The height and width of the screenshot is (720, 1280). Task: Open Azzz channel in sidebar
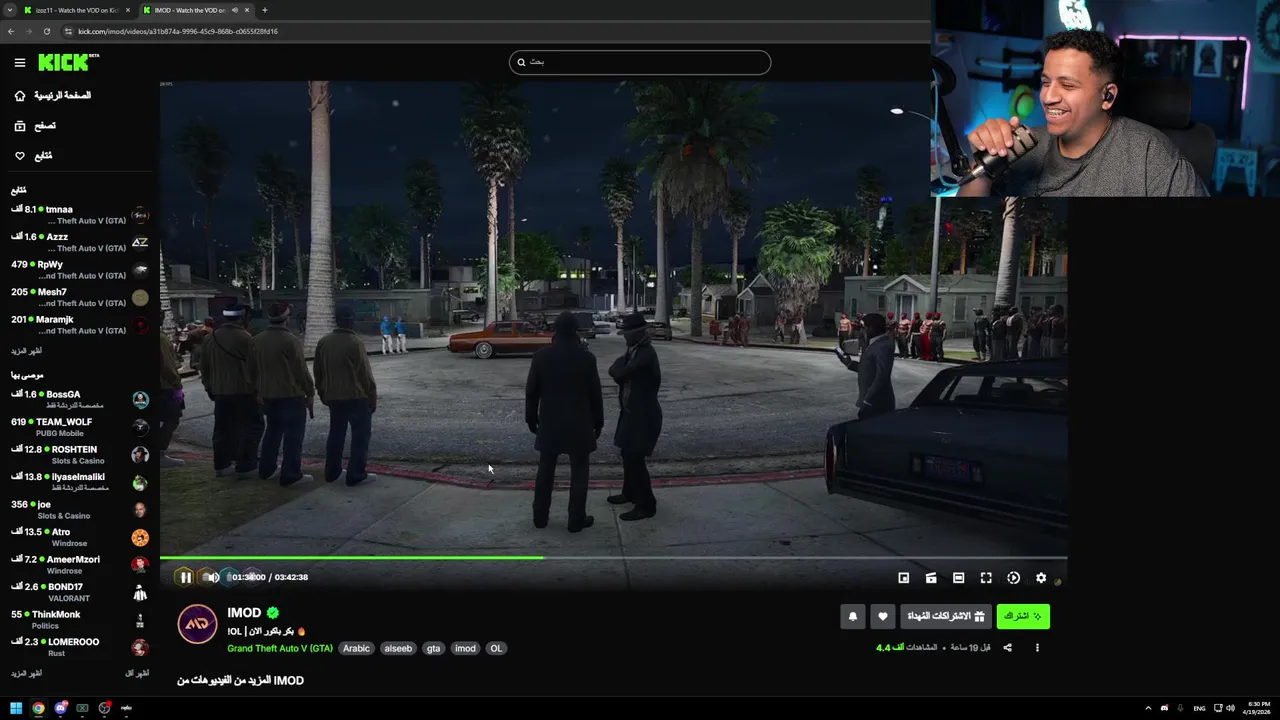pyautogui.click(x=80, y=242)
